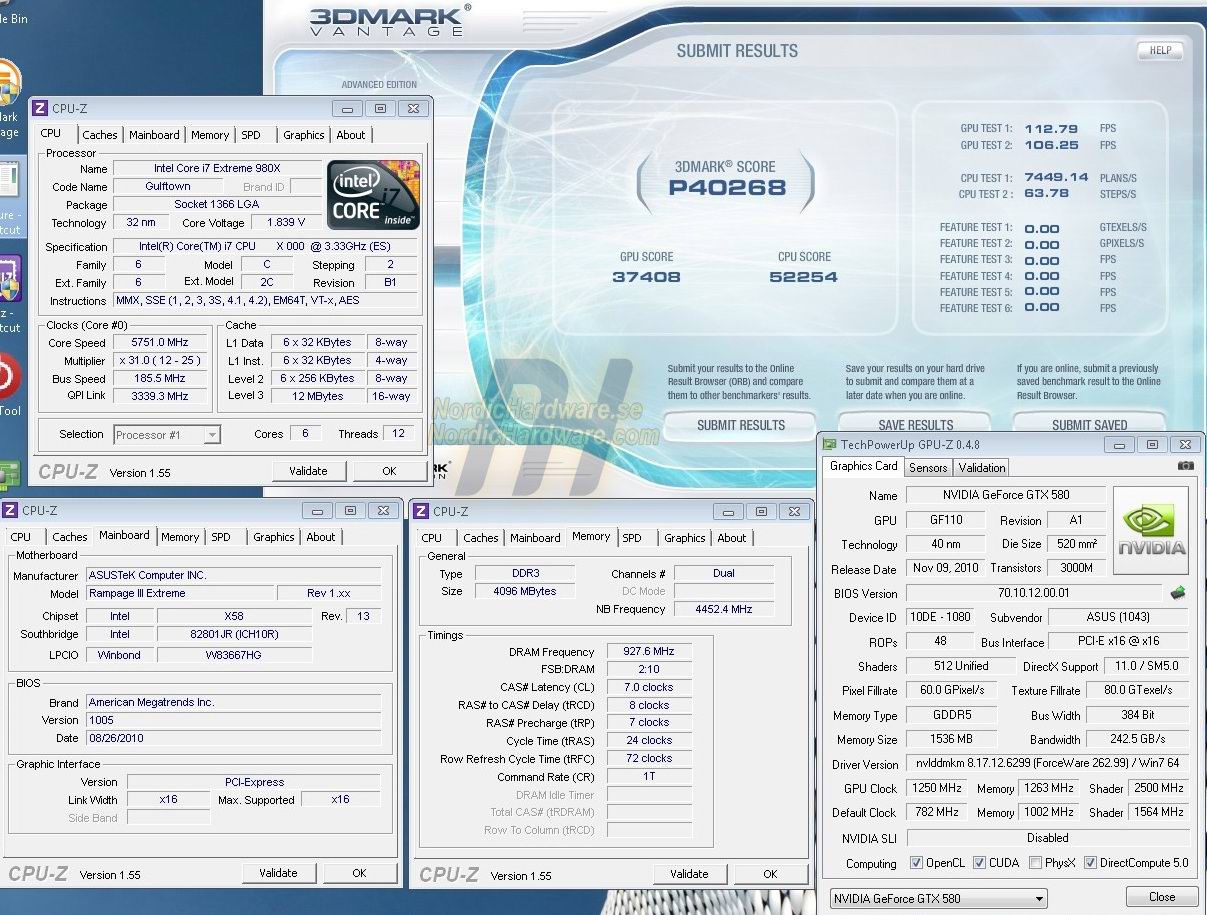The width and height of the screenshot is (1207, 915).
Task: Click the green circuit board desktop icon
Action: [x=8, y=474]
